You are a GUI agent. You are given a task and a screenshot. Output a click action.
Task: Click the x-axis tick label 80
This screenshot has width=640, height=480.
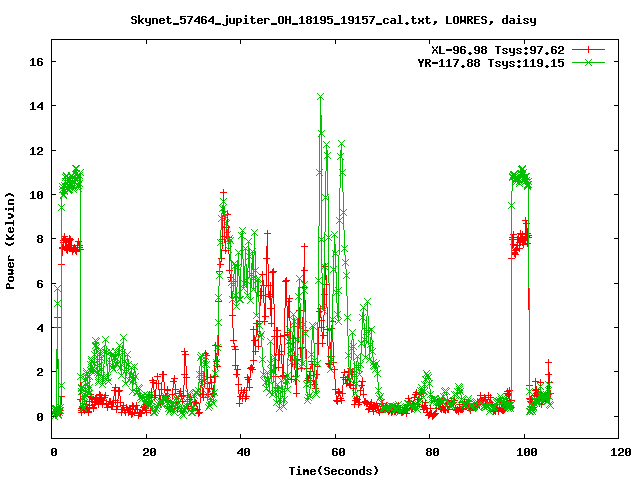(432, 452)
